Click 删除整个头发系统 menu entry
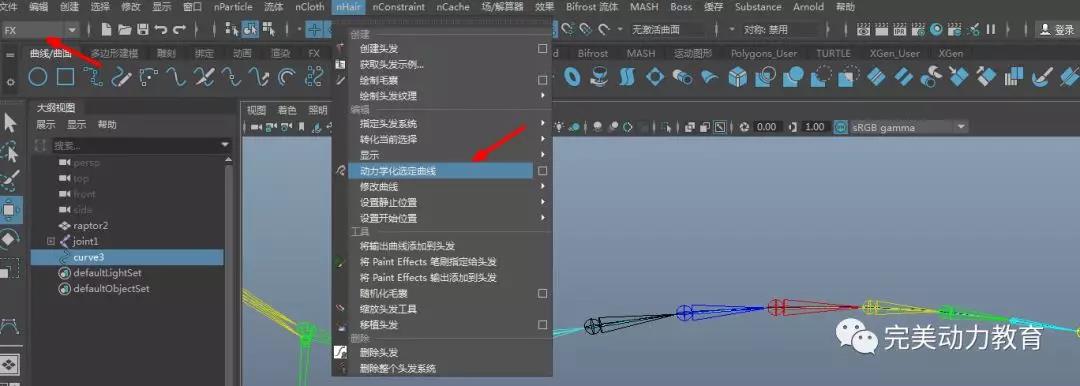 pyautogui.click(x=397, y=368)
